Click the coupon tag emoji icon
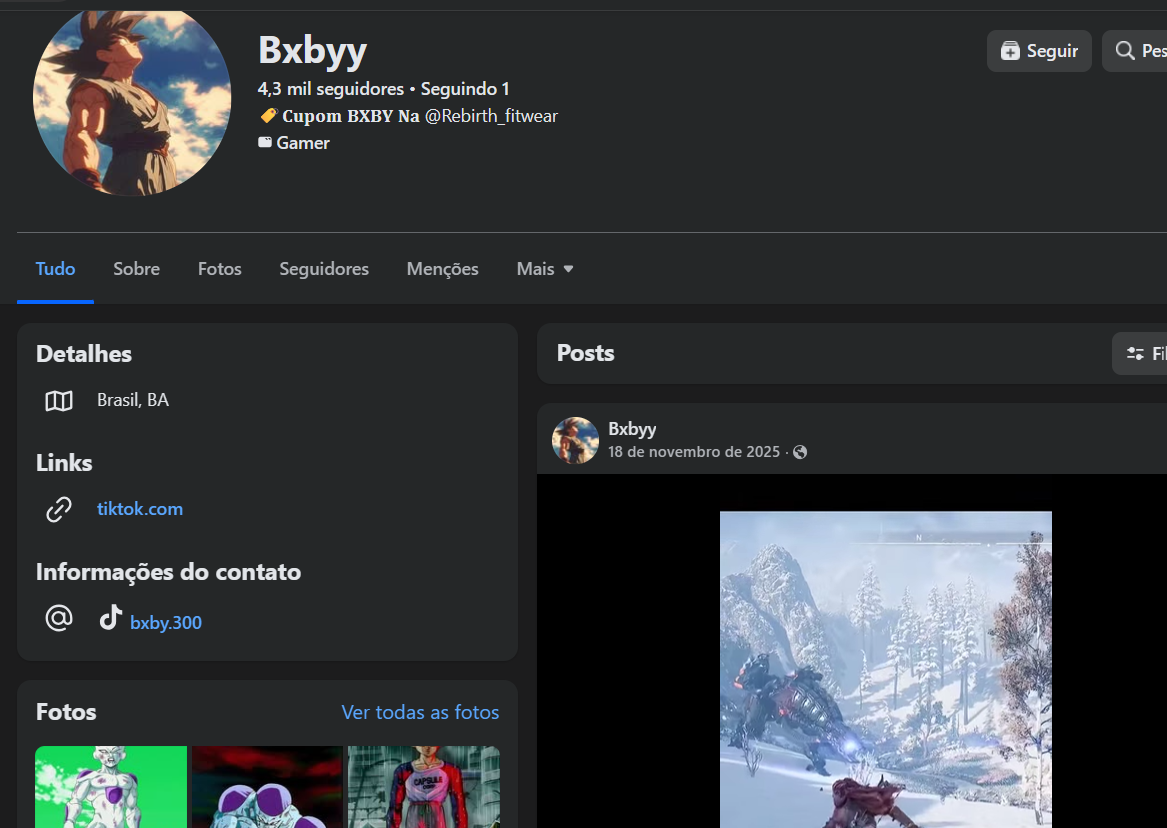Image resolution: width=1167 pixels, height=828 pixels. pyautogui.click(x=268, y=115)
